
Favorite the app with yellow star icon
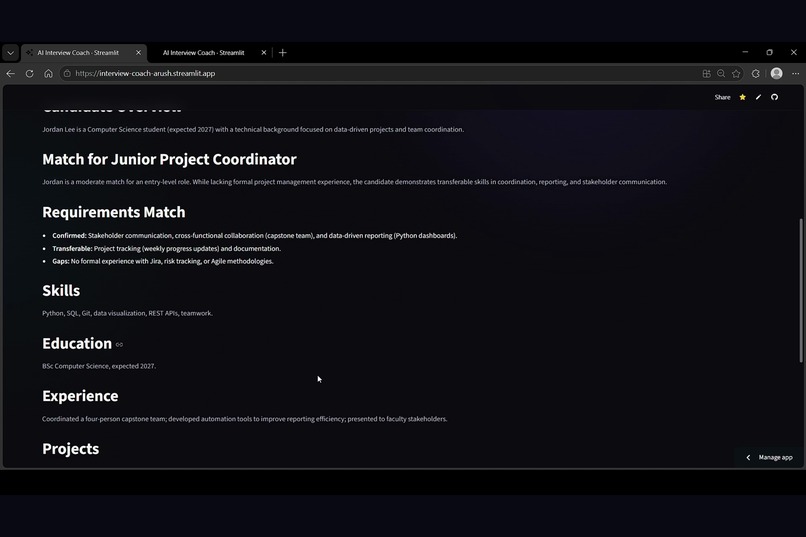pyautogui.click(x=742, y=97)
